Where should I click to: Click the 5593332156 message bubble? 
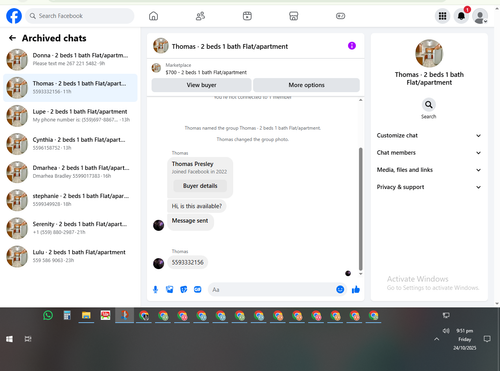tap(187, 262)
